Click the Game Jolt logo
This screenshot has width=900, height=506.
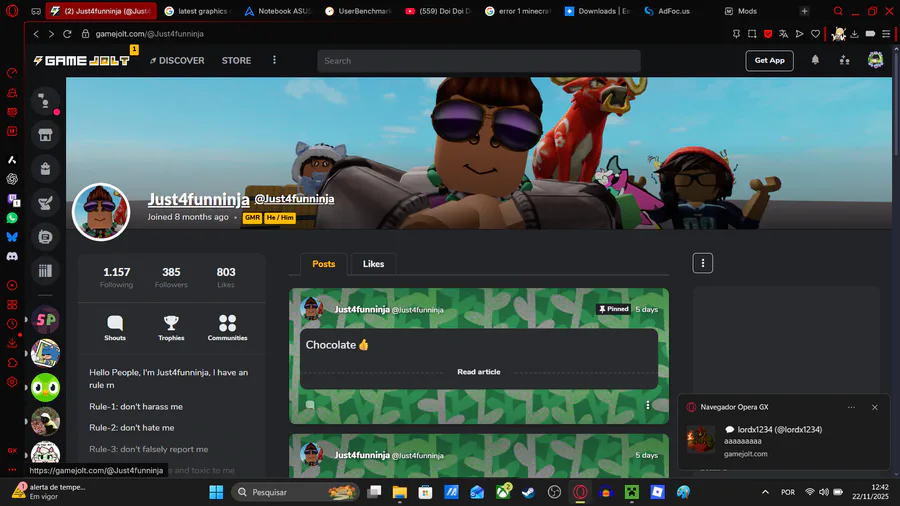click(82, 60)
